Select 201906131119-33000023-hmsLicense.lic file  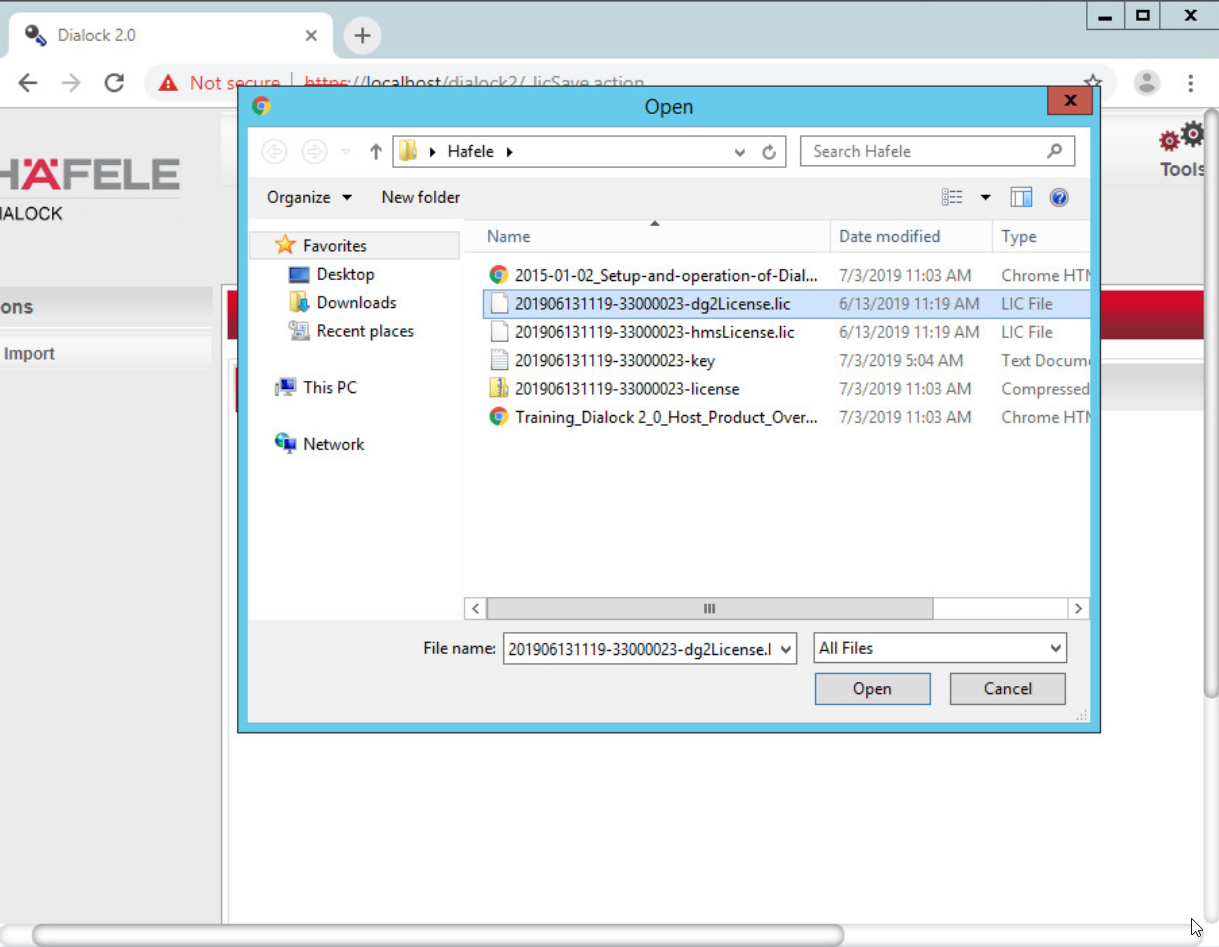point(655,332)
